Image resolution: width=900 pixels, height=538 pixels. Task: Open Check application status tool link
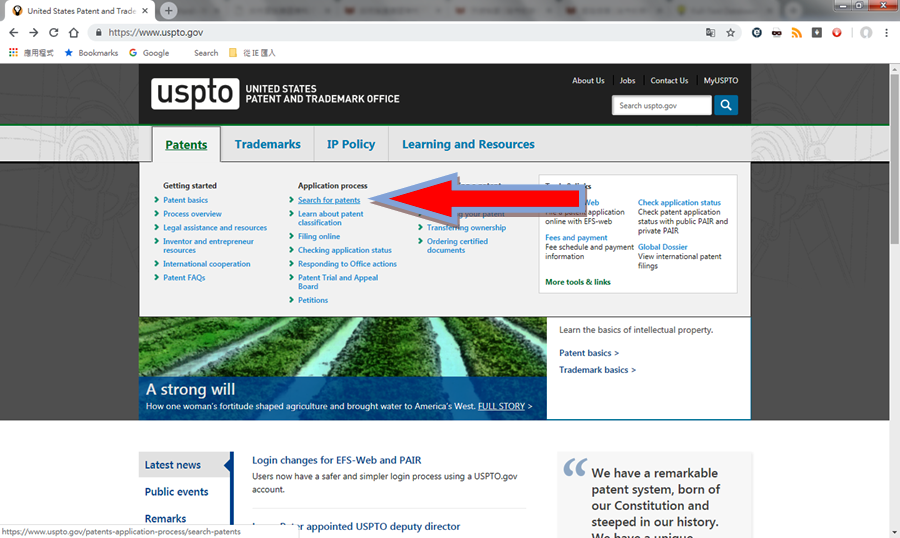679,202
